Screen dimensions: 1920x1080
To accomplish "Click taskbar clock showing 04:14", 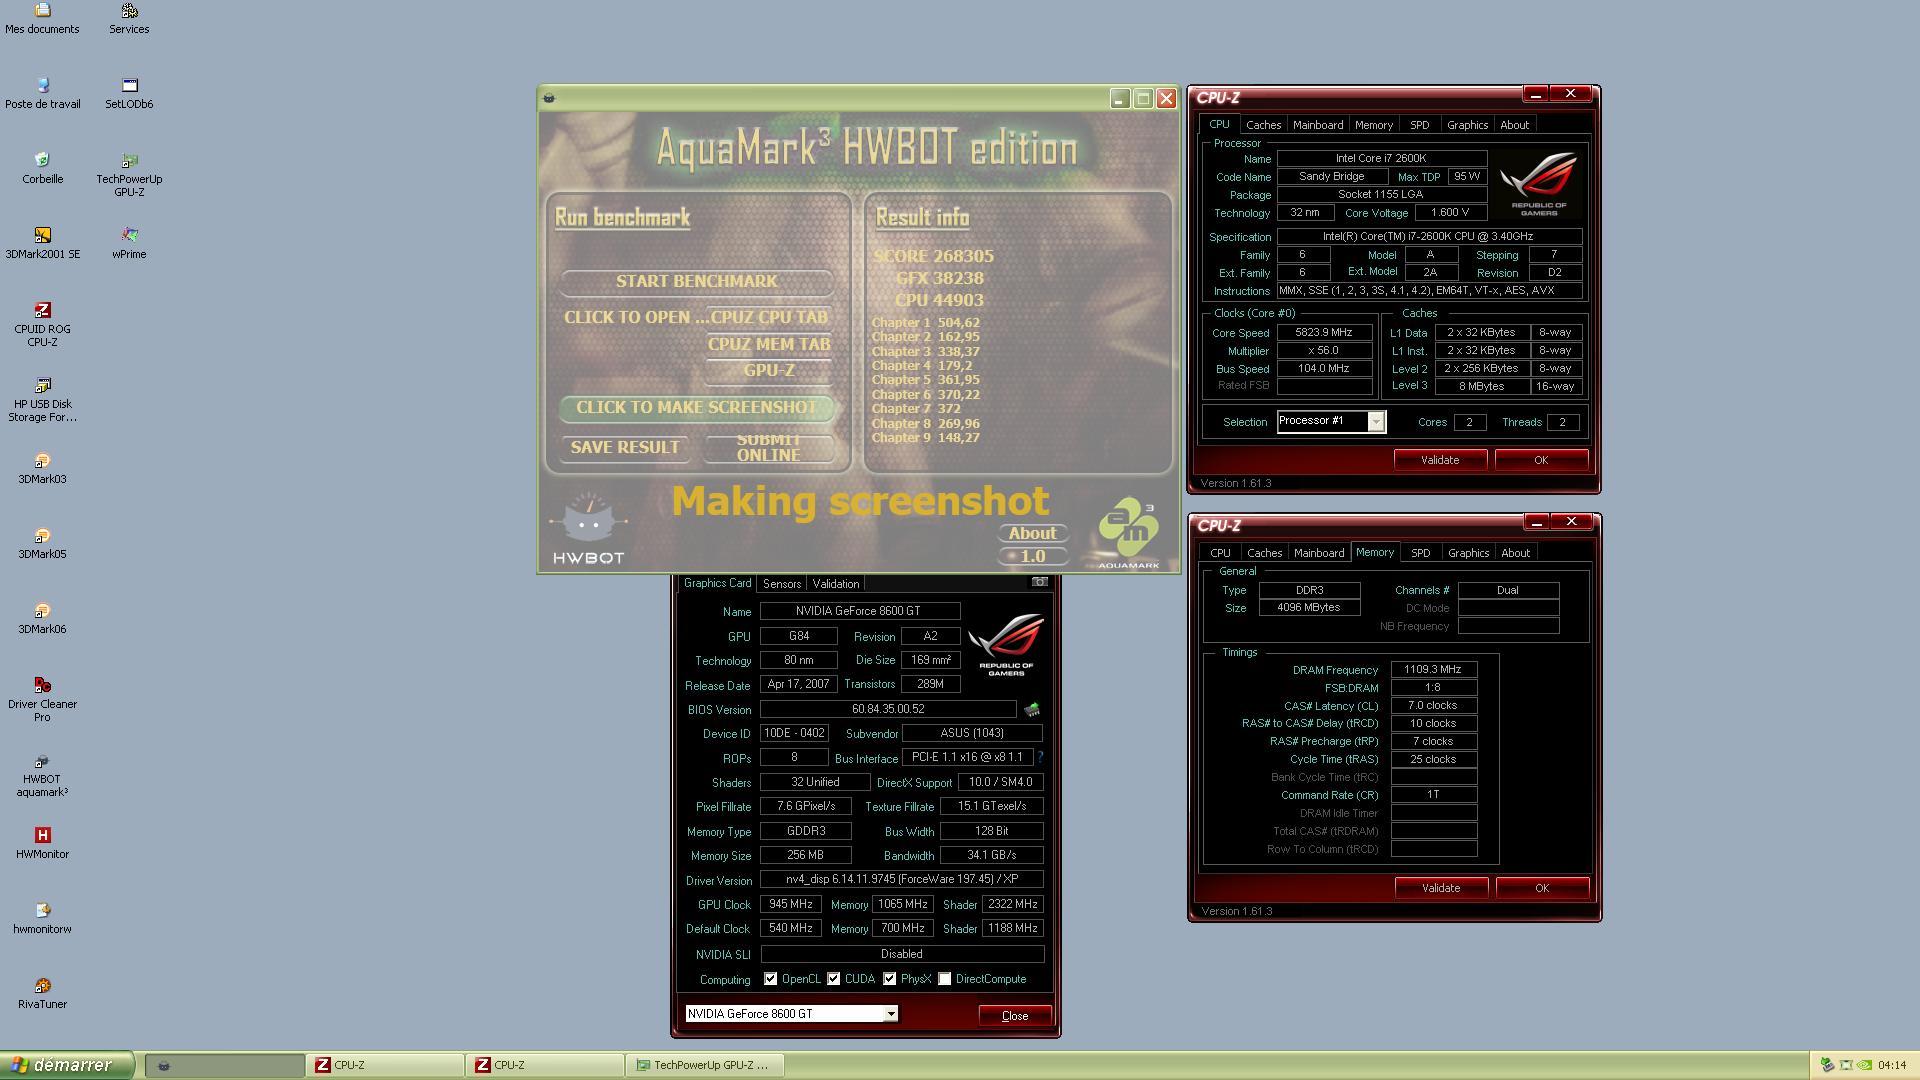I will (1892, 1066).
